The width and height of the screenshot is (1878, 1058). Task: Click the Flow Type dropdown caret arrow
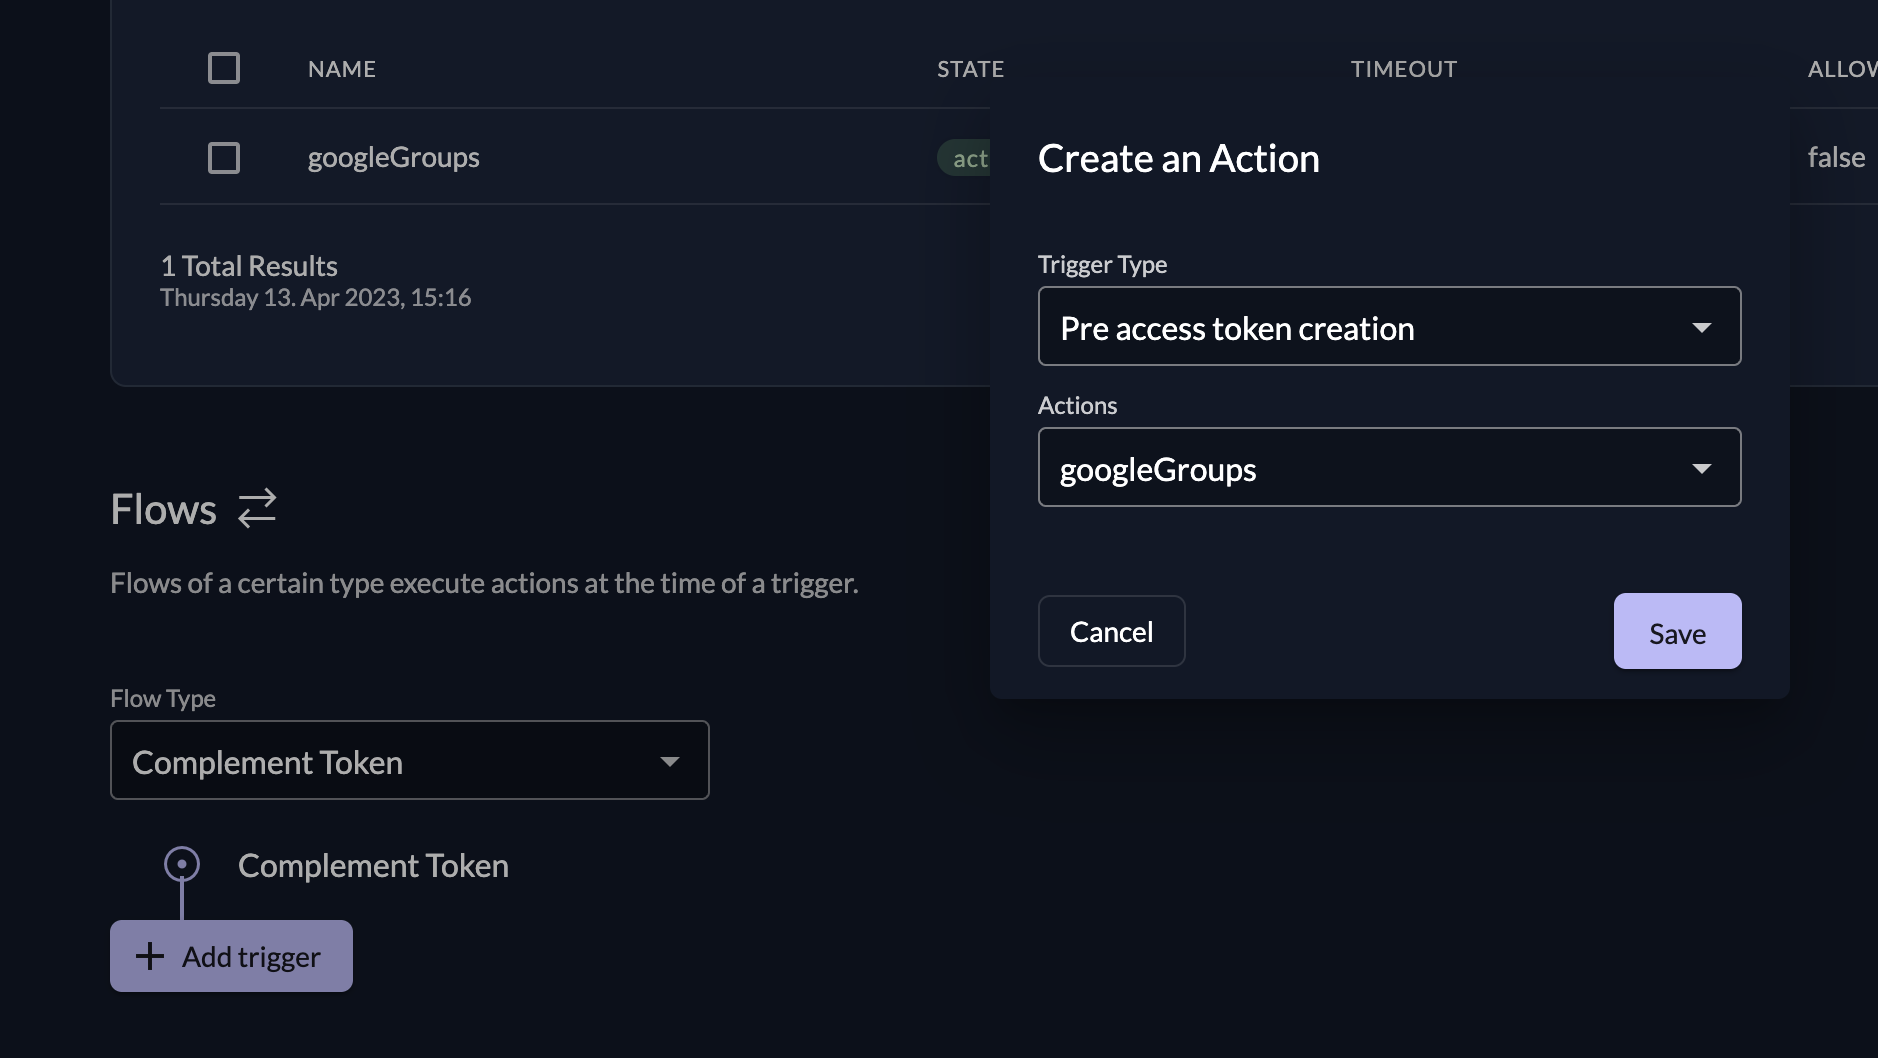click(x=670, y=761)
